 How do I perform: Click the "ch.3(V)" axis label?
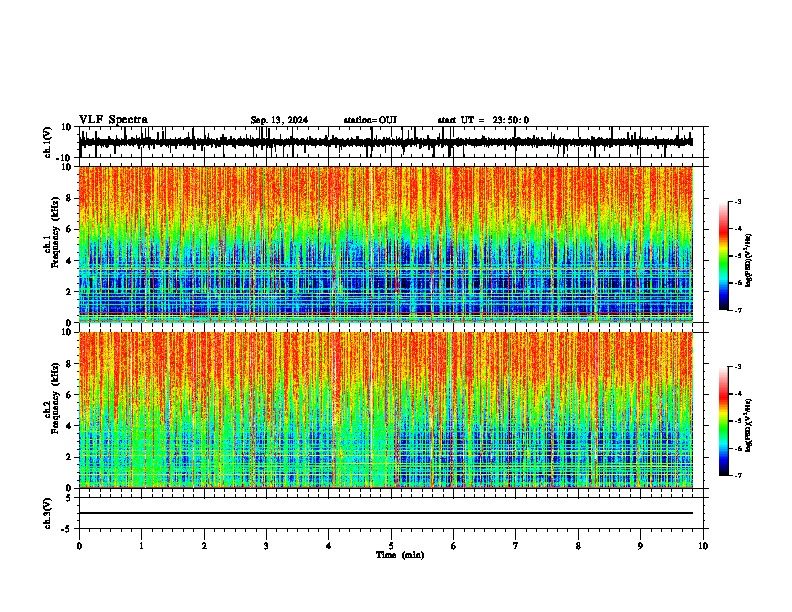click(x=48, y=514)
